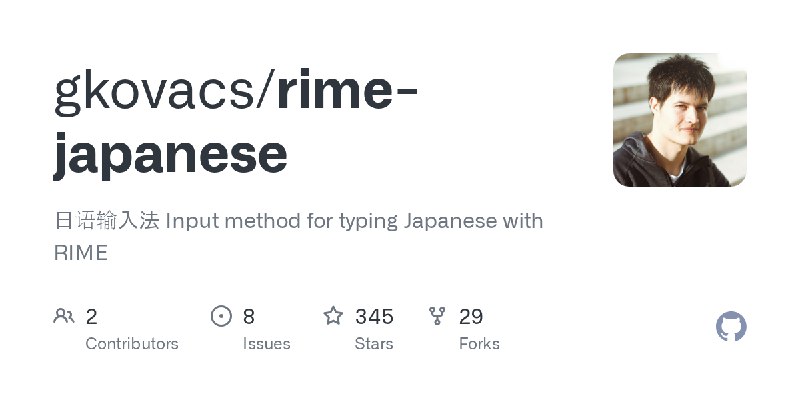Select the Contributors label
The image size is (800, 400).
tap(132, 344)
